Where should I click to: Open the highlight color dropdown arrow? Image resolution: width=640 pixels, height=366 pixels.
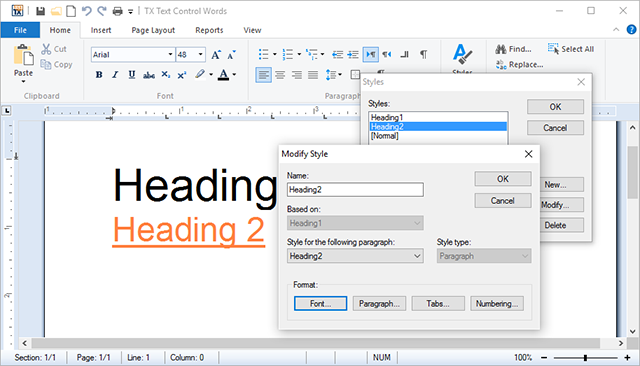pyautogui.click(x=211, y=74)
